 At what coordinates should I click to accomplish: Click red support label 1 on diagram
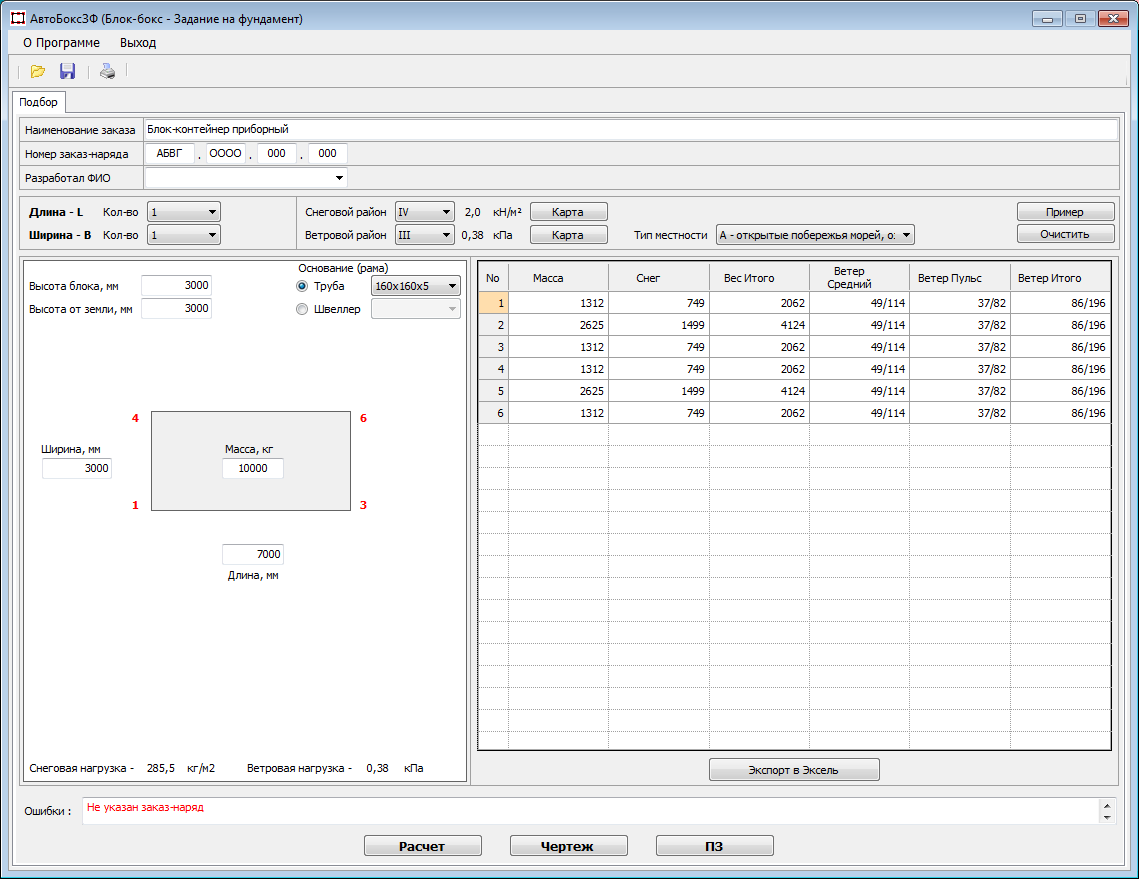click(135, 505)
